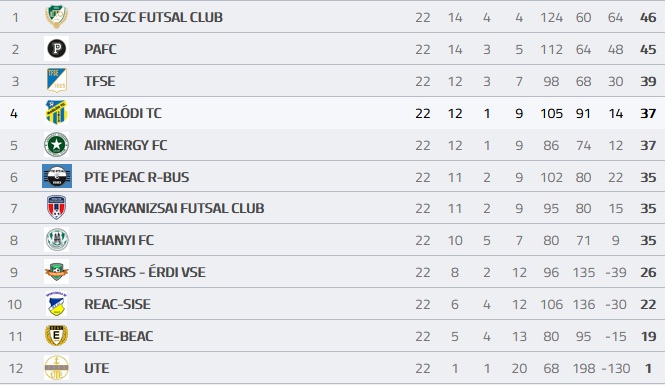Viewport: 665px width, 385px height.
Task: Click the UTE anchor emblem
Action: point(56,368)
